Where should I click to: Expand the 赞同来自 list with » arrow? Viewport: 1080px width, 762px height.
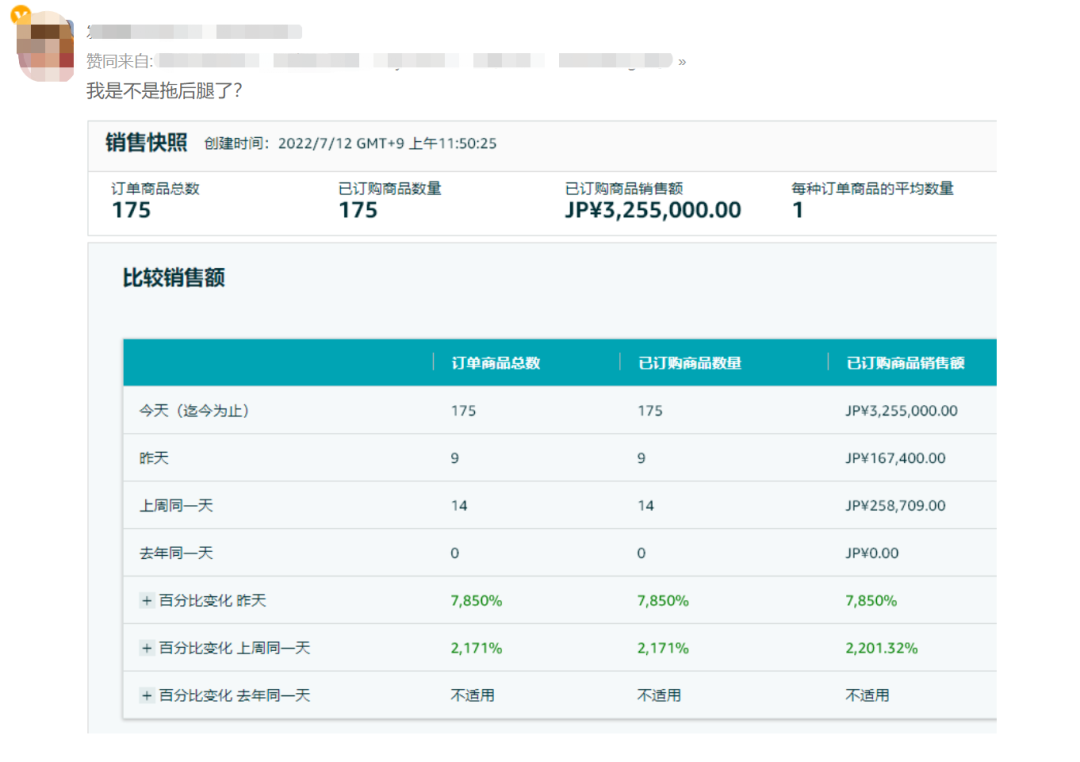point(682,61)
